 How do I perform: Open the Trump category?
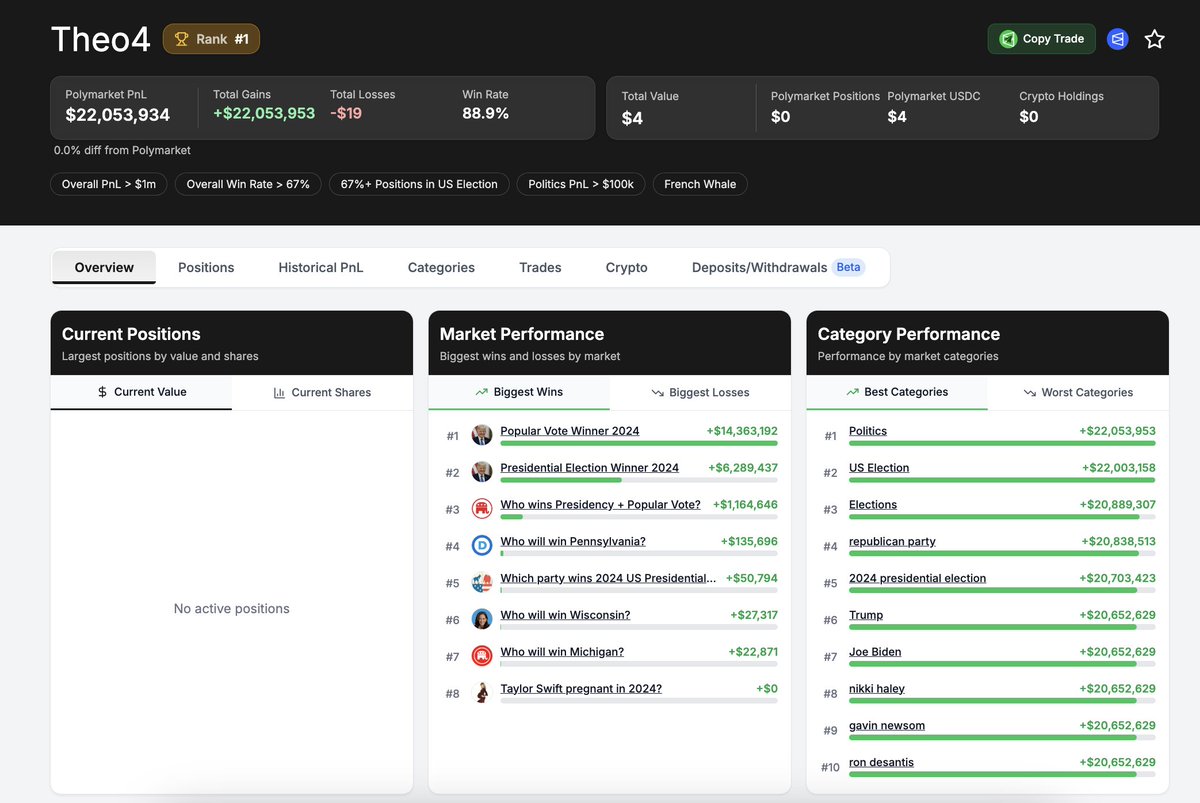pos(866,615)
